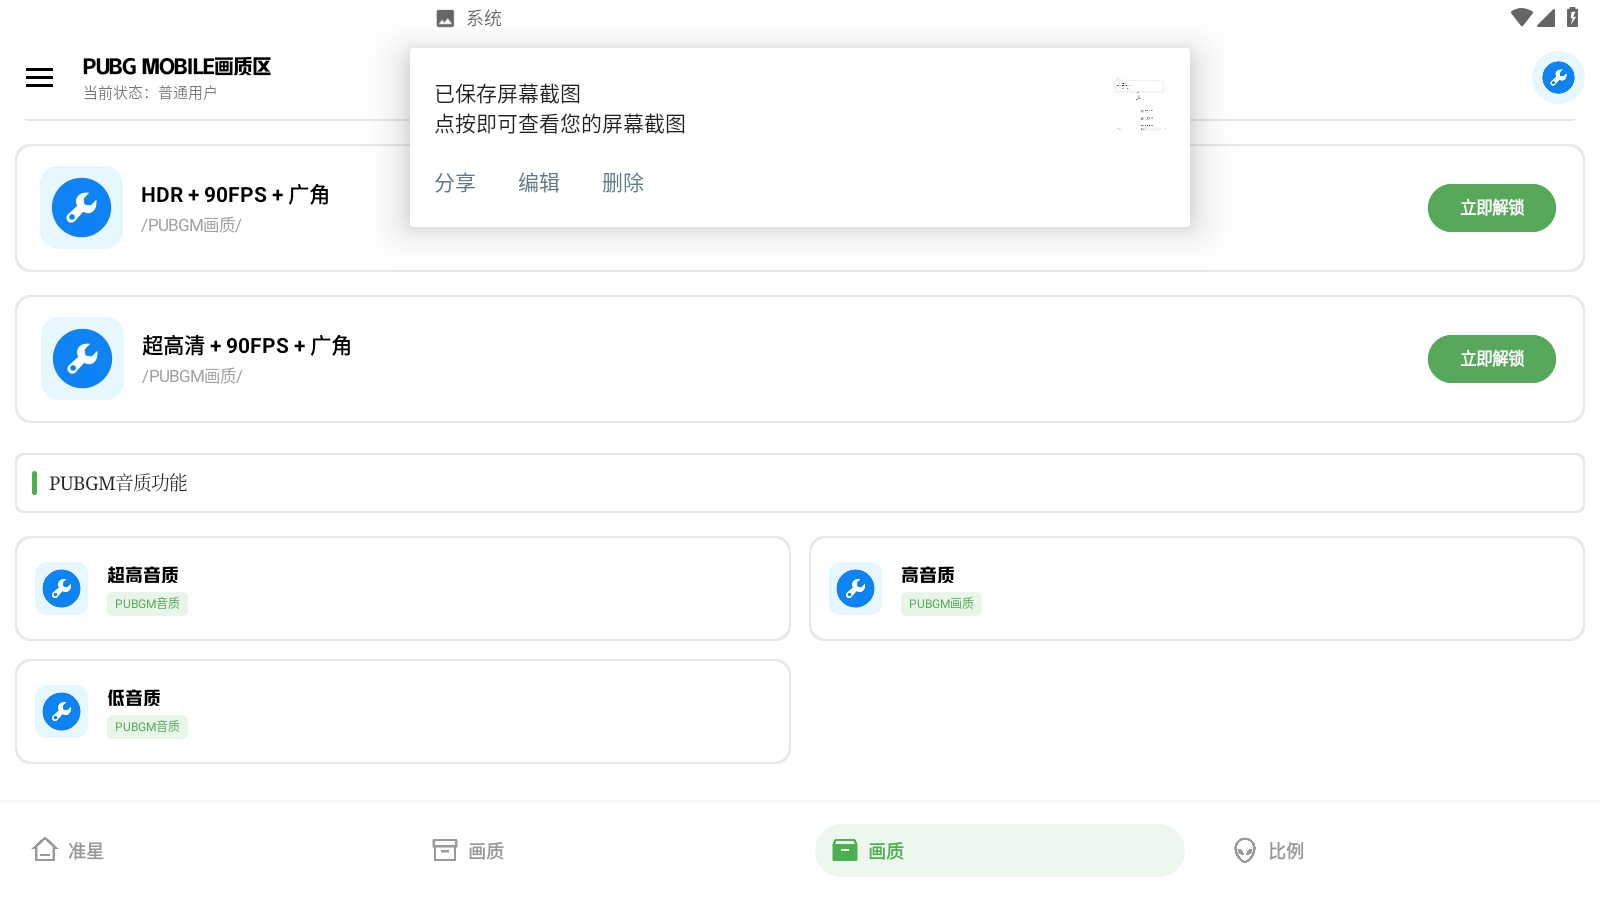The height and width of the screenshot is (900, 1600).
Task: Delete the screenshot using 删除
Action: pyautogui.click(x=623, y=182)
